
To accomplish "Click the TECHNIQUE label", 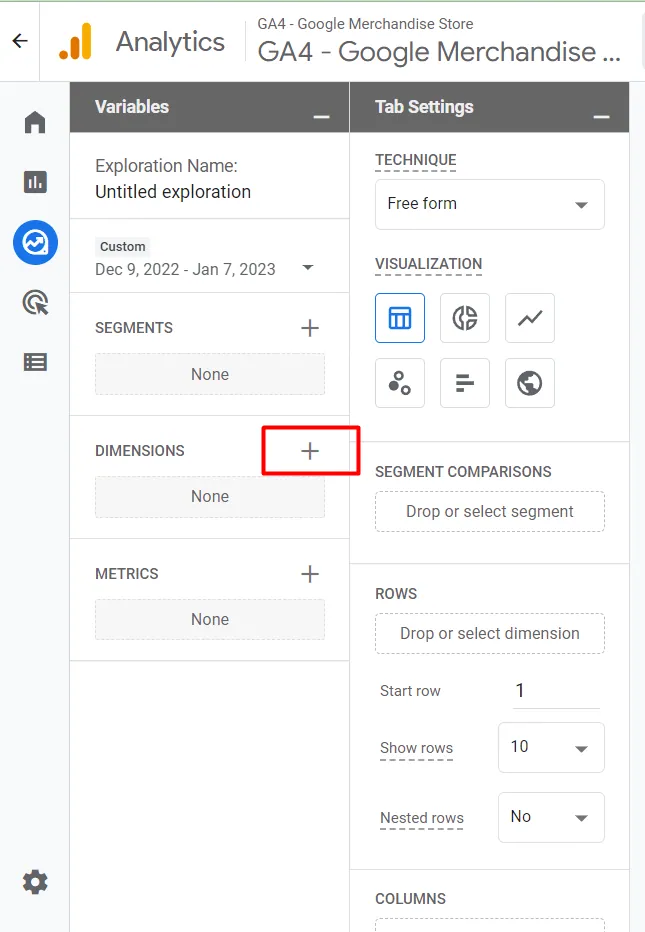I will pyautogui.click(x=416, y=160).
